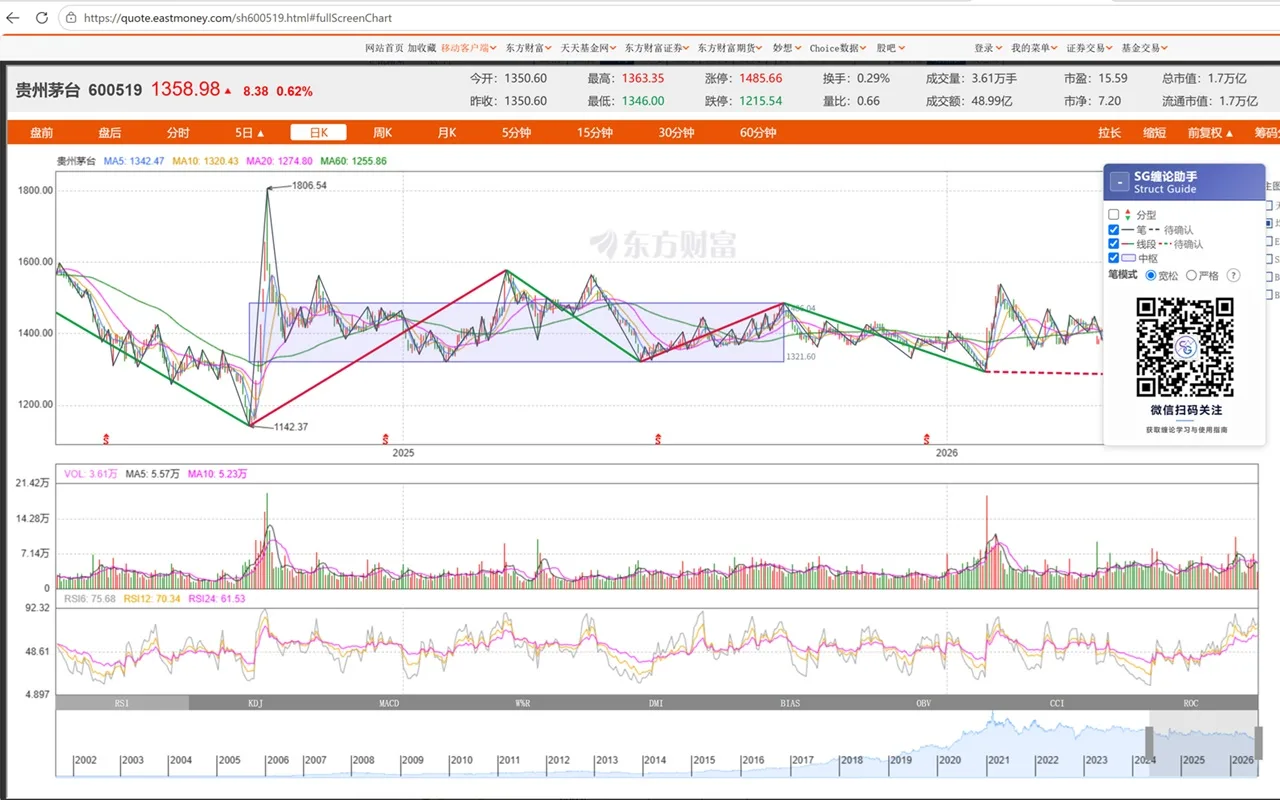Expand the 东方财富证券 dropdown
Viewport: 1280px width, 800px height.
click(x=657, y=48)
